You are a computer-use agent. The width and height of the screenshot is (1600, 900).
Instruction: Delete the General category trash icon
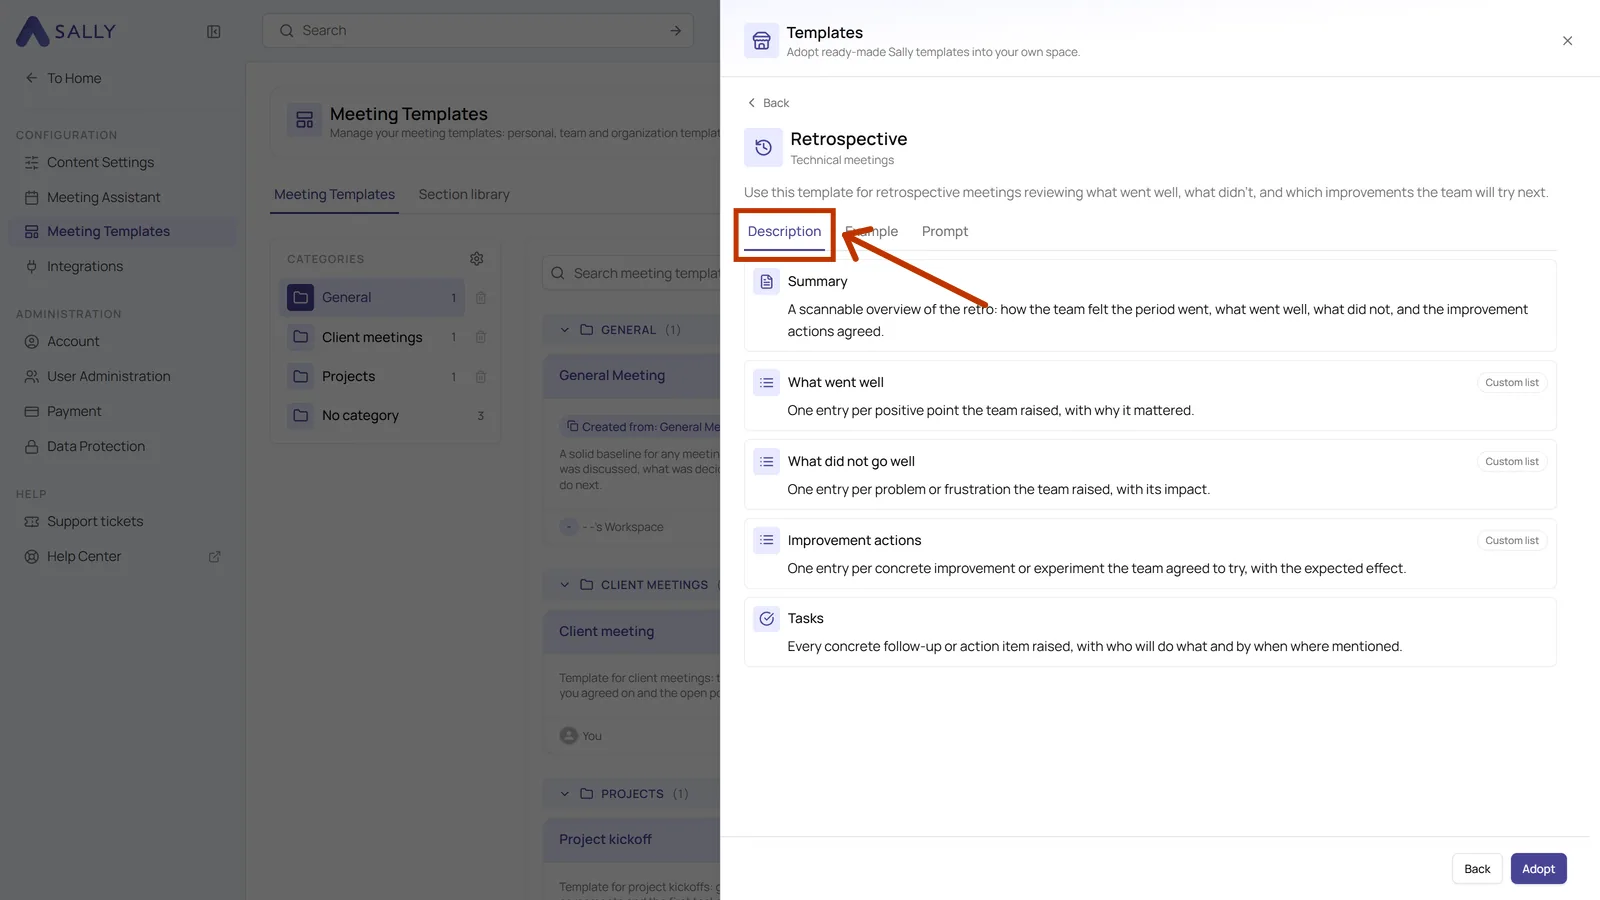(481, 298)
